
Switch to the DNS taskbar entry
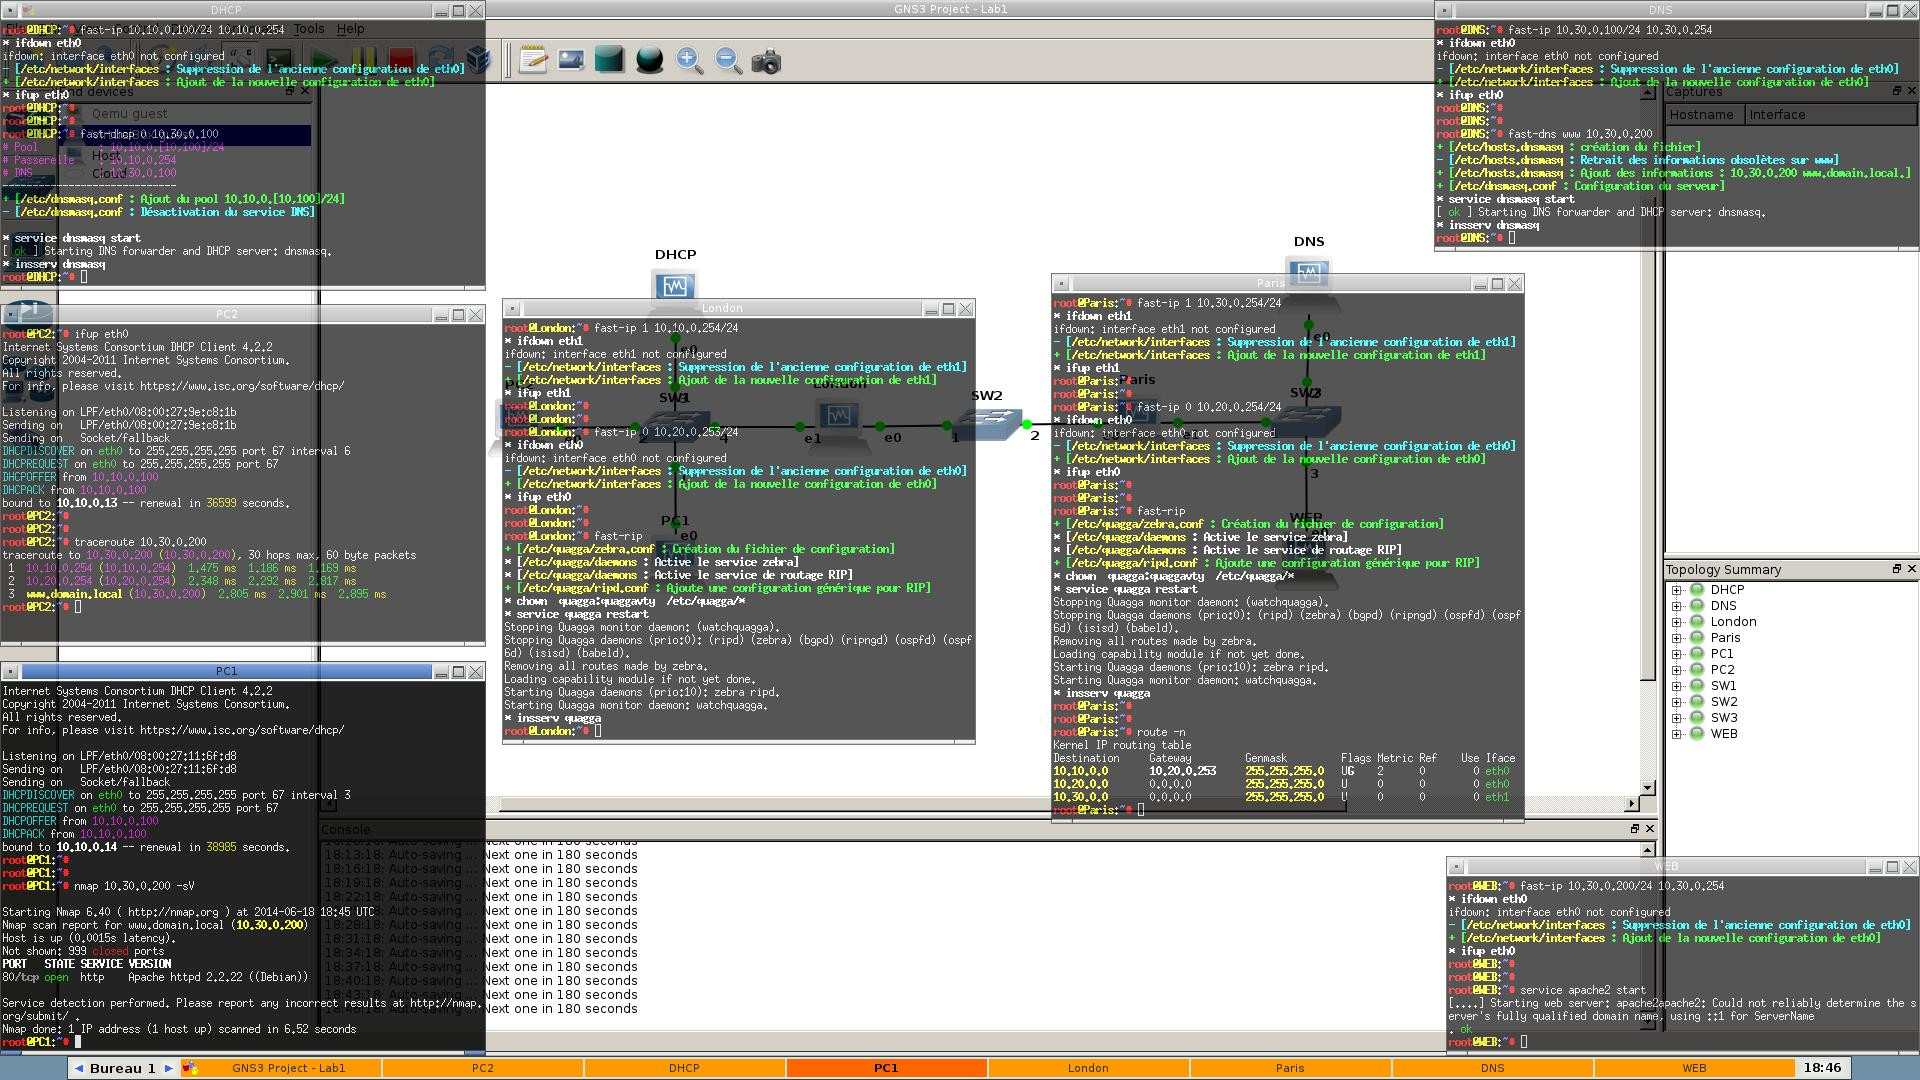(x=1492, y=1068)
